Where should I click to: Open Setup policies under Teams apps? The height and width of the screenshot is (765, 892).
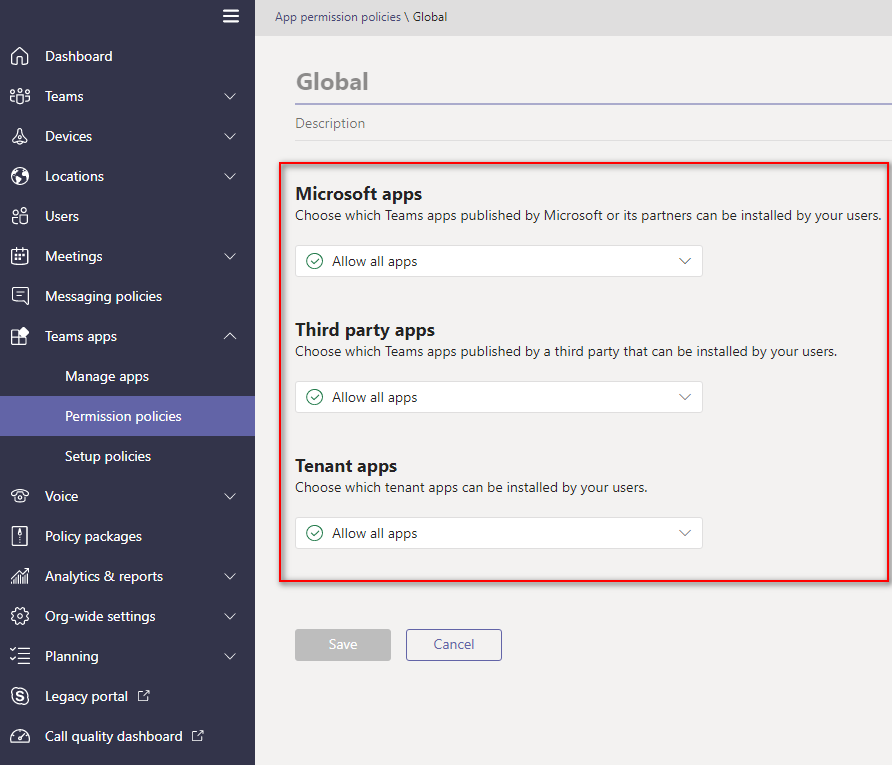coord(108,456)
